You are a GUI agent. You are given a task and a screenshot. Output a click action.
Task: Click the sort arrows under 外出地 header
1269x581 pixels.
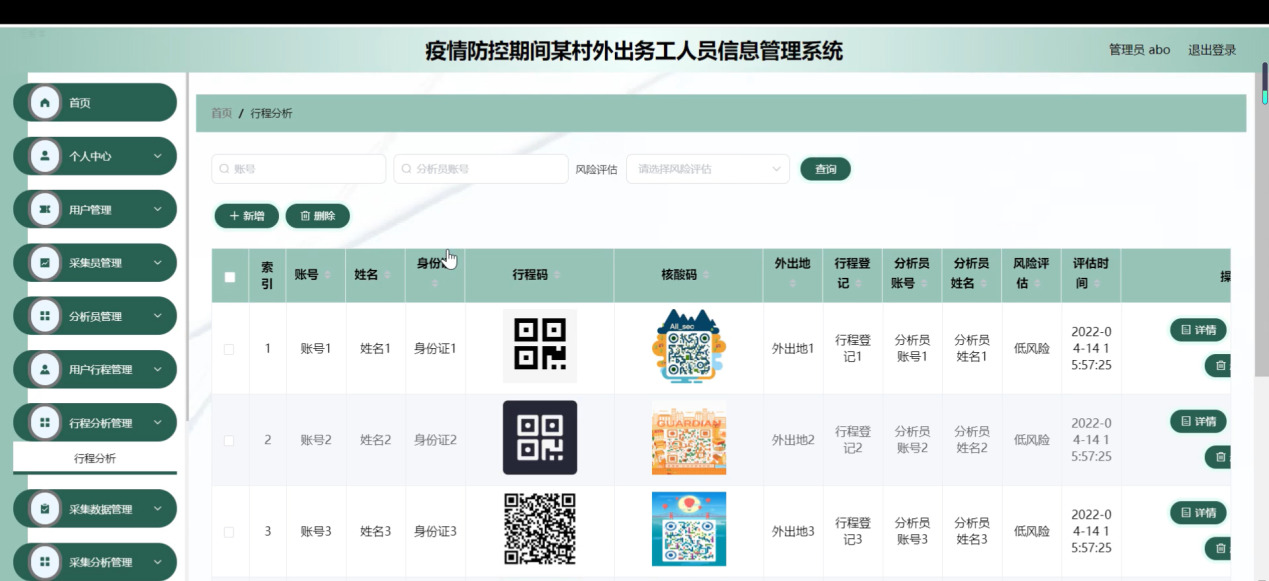click(792, 284)
